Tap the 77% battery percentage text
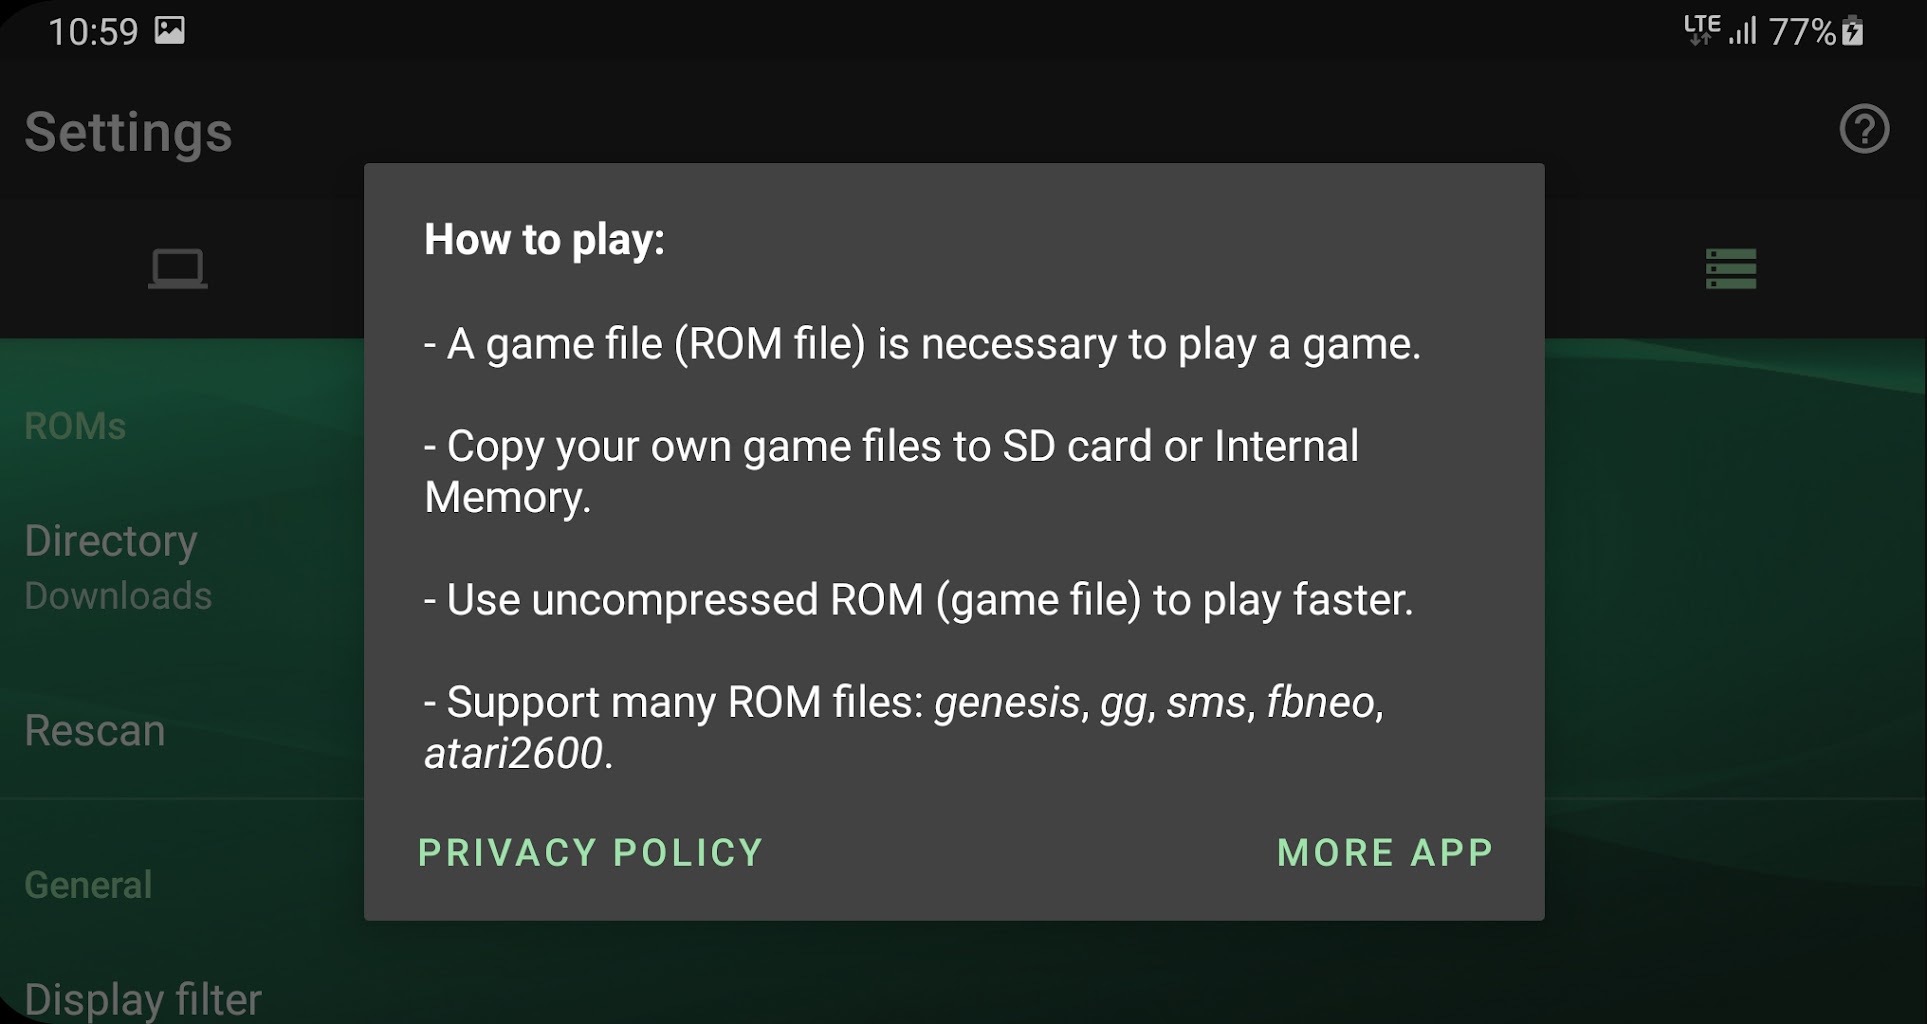 (x=1802, y=32)
